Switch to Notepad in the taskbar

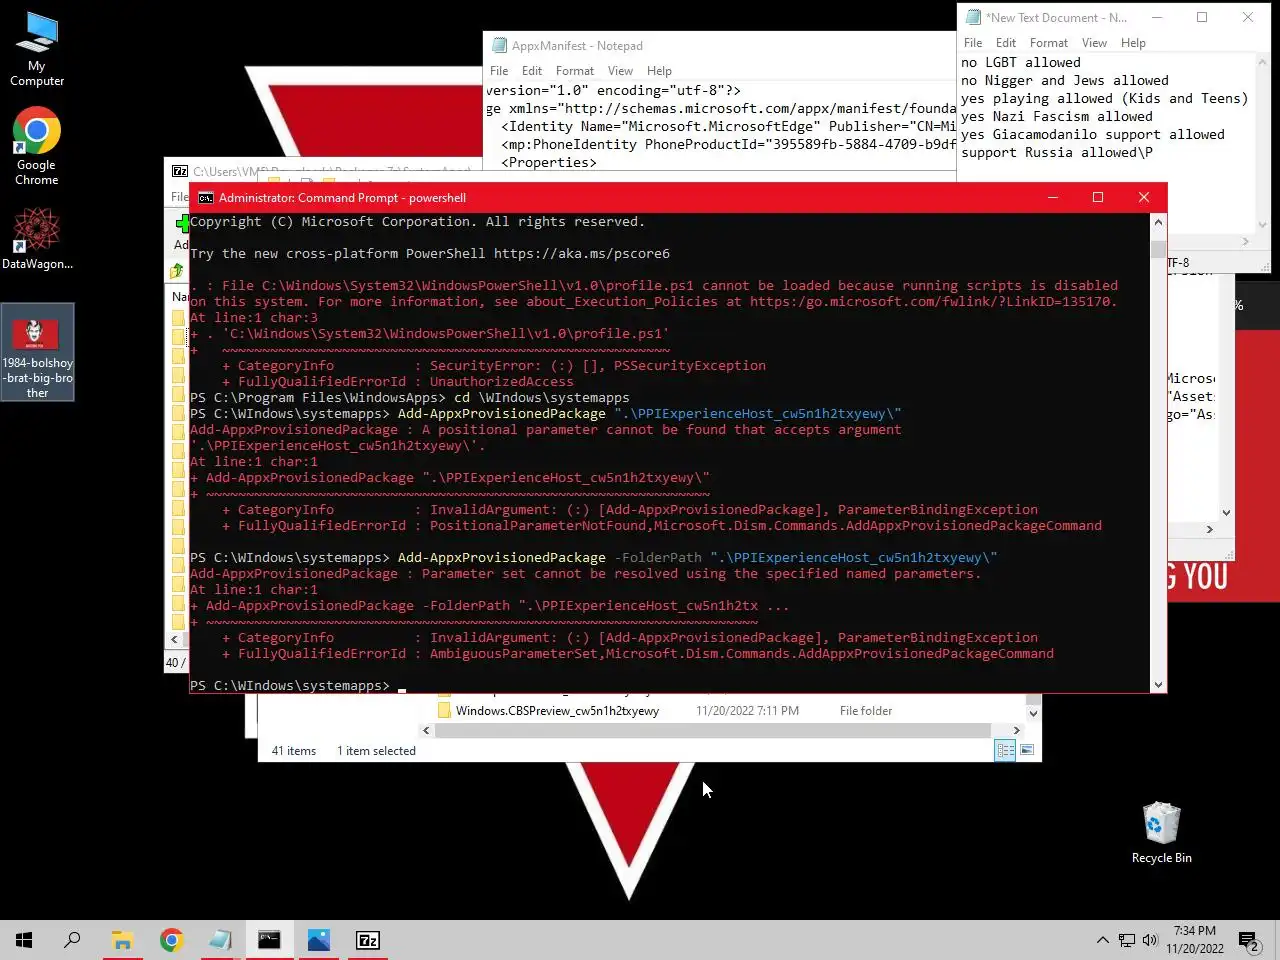click(x=220, y=940)
